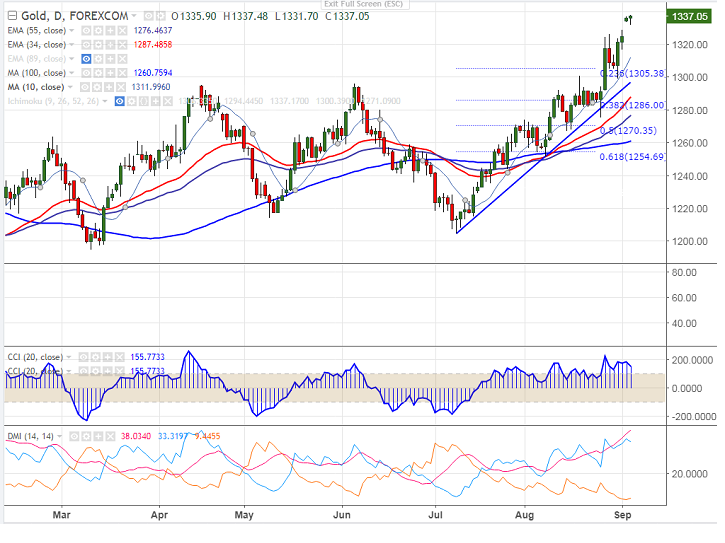Screen dimensions: 725x543
Task: Click DMI value 38.0340
Action: [136, 436]
